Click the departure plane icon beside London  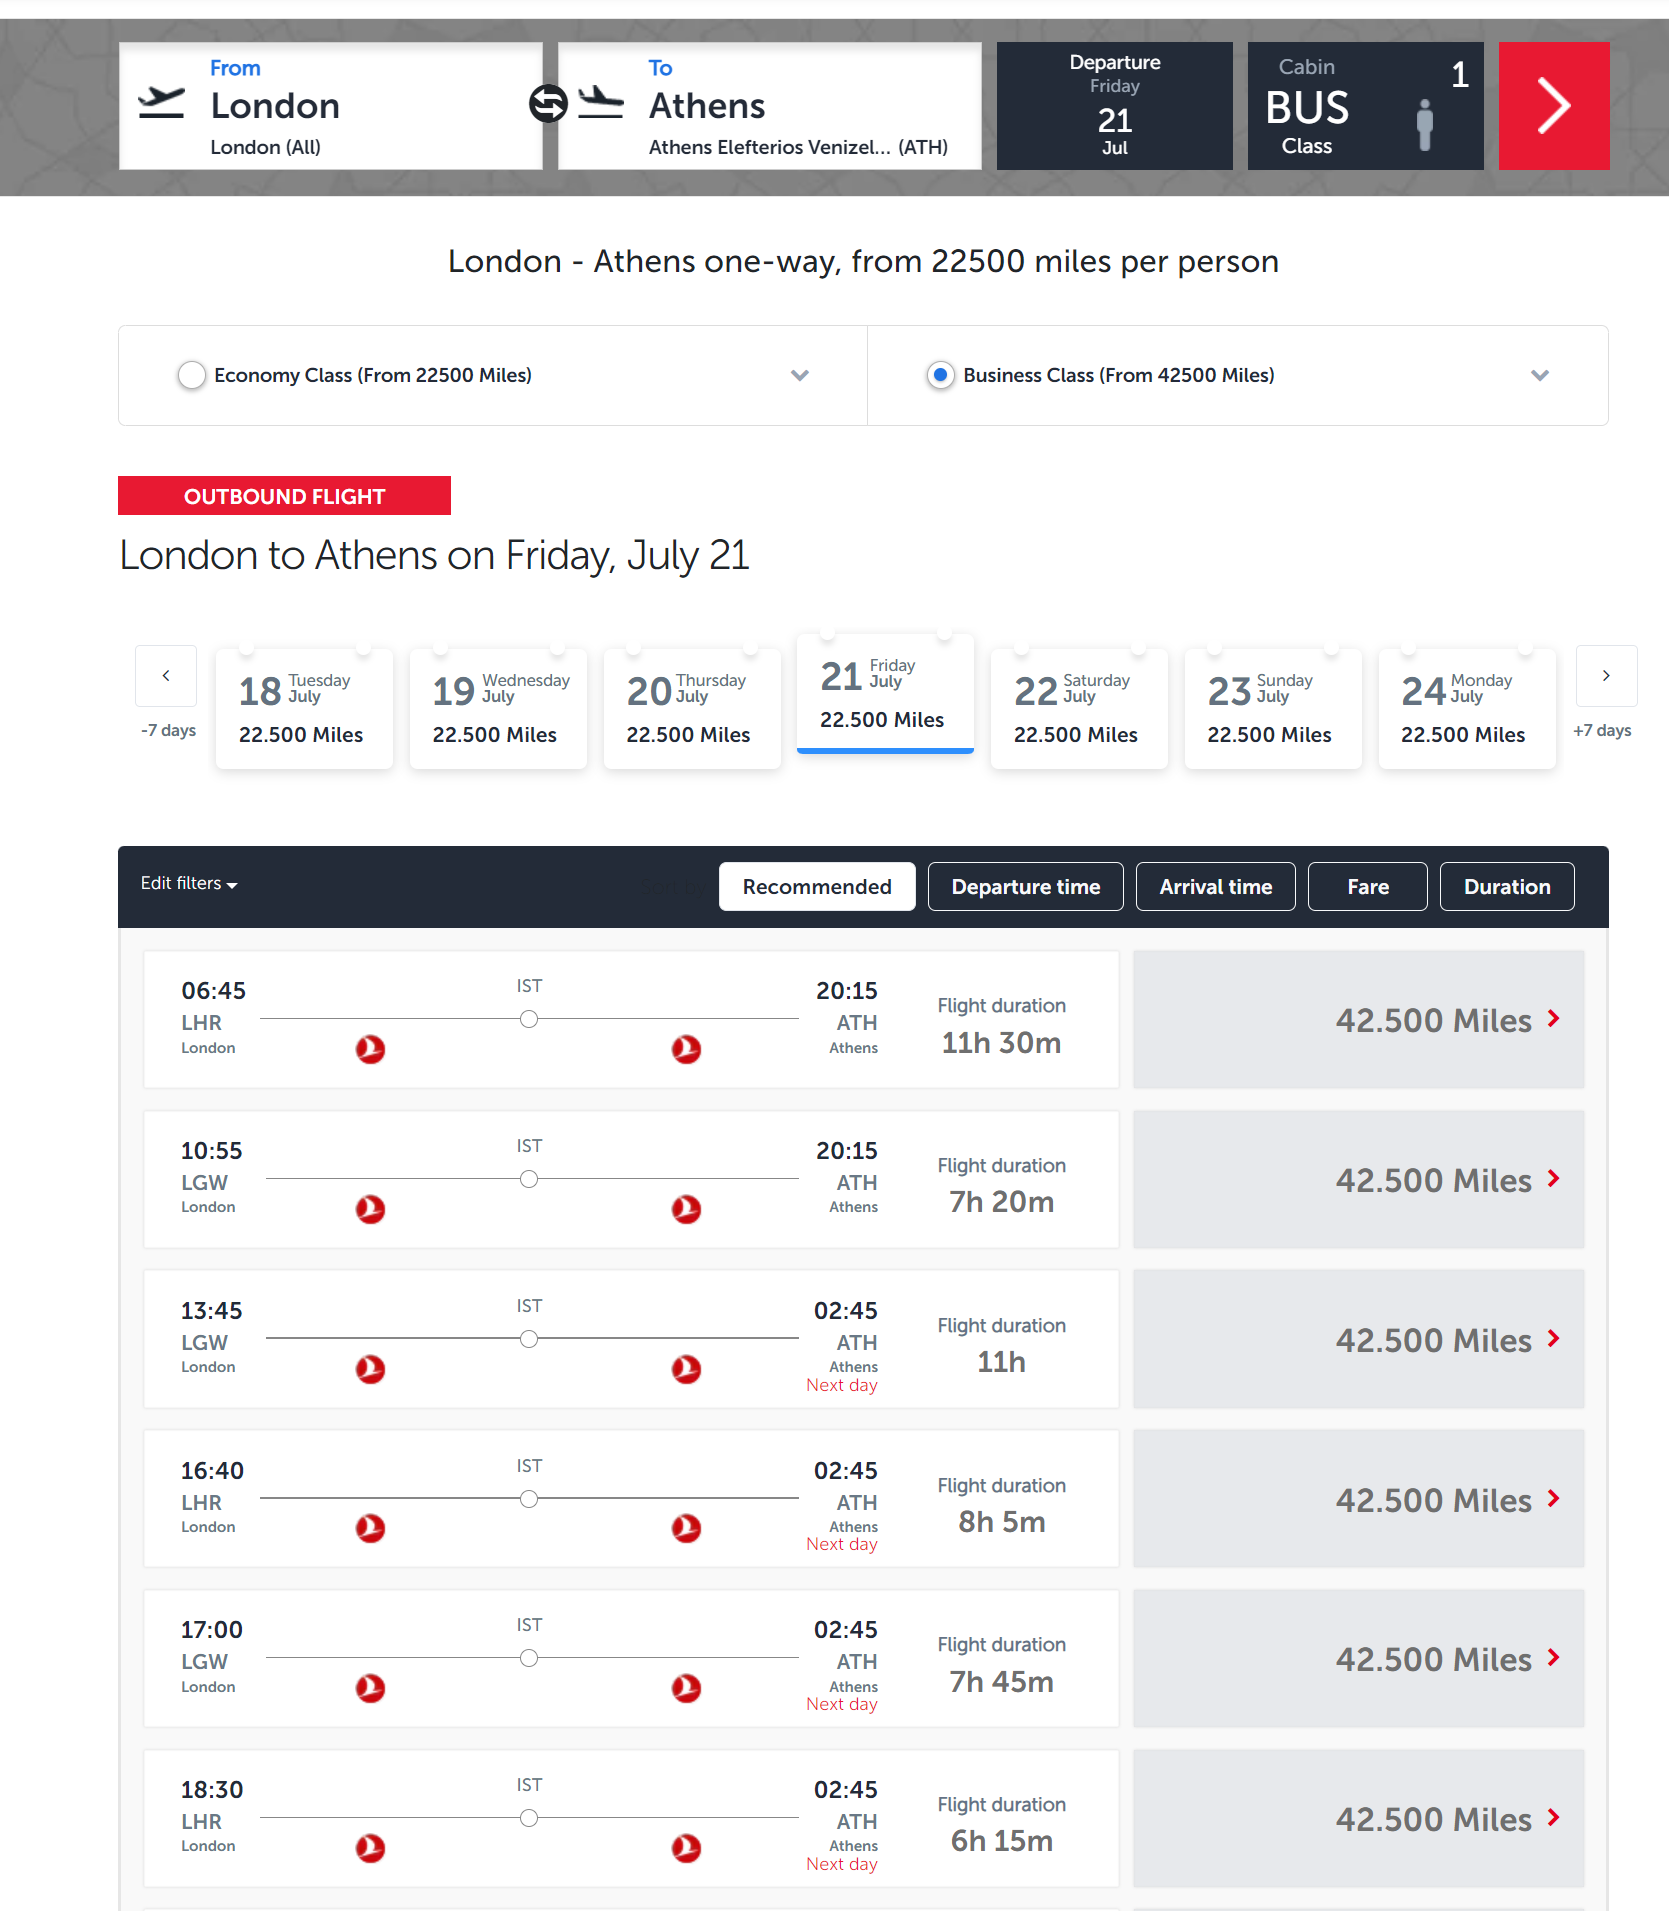point(161,104)
